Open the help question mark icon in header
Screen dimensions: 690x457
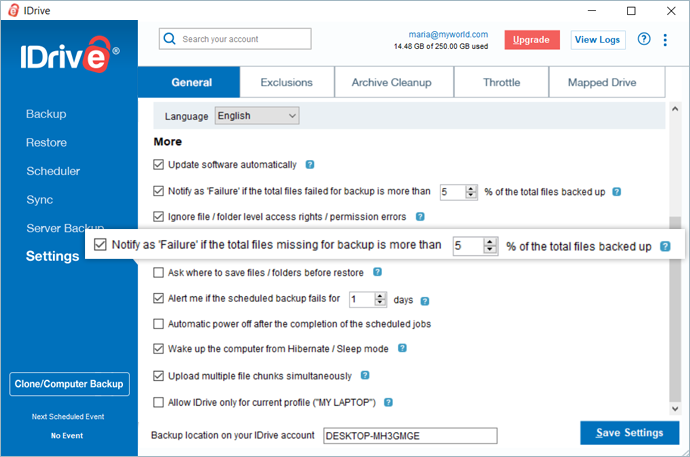(644, 39)
